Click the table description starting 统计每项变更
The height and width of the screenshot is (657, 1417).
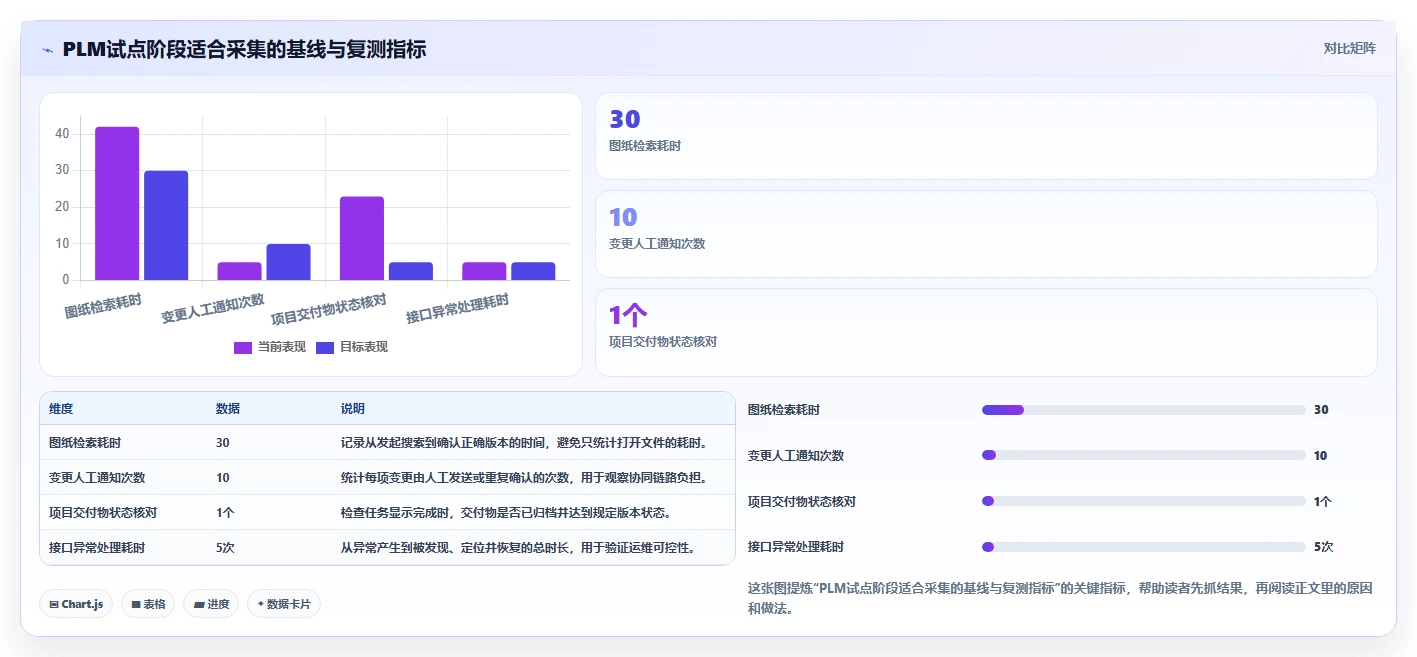(524, 478)
